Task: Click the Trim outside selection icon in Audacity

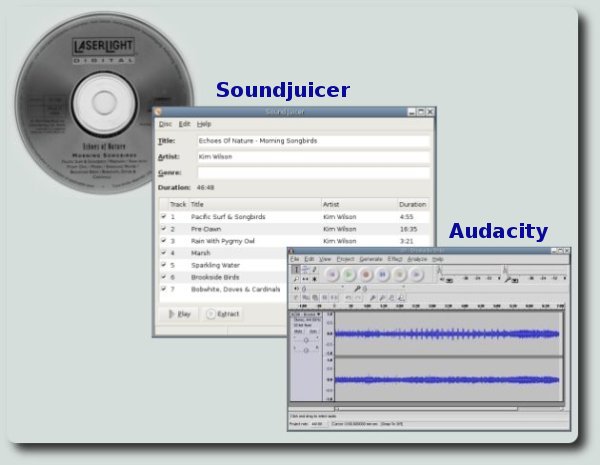Action: 324,298
